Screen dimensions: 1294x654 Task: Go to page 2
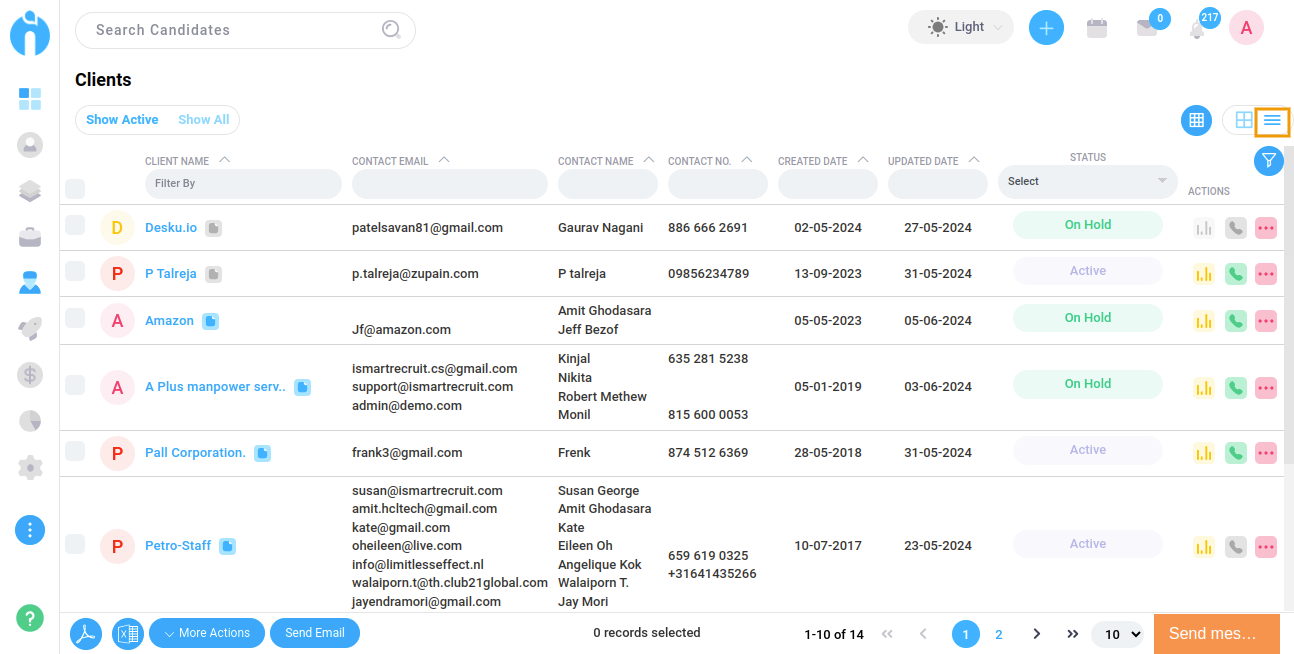pyautogui.click(x=998, y=634)
